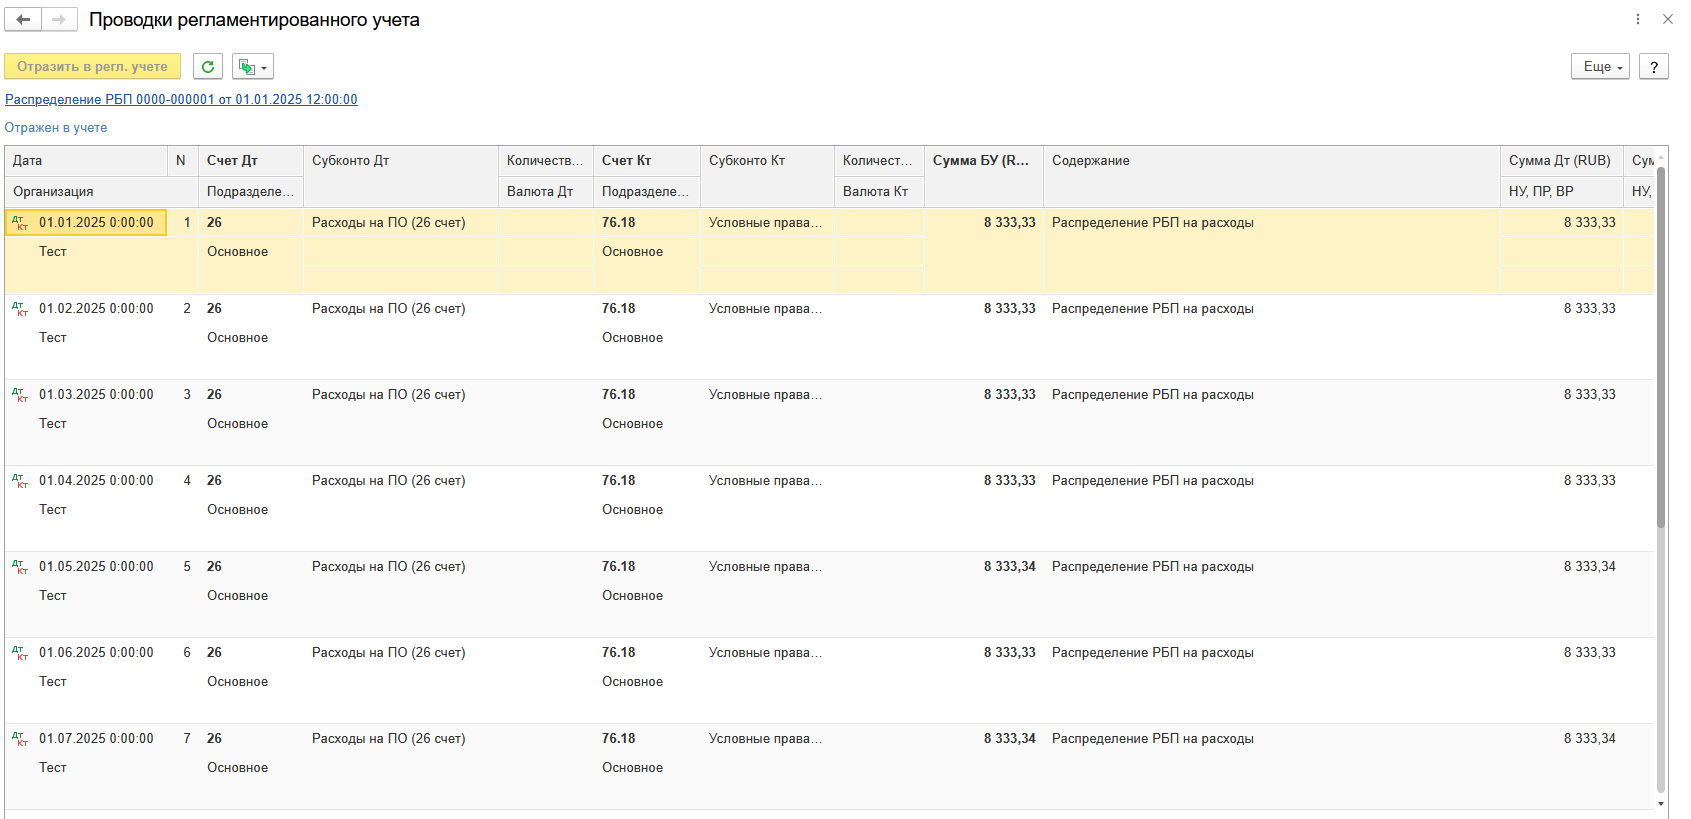Click the 'Отражен в учете' status text

[x=56, y=127]
